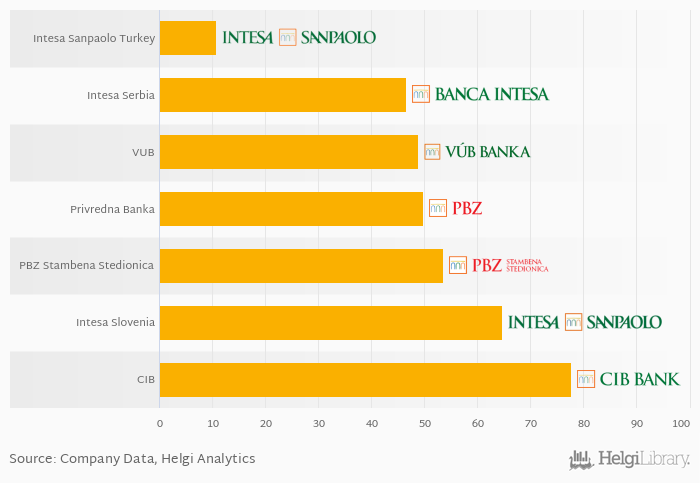Click the 50 tick label on x-axis
This screenshot has width=700, height=483.
click(x=425, y=424)
